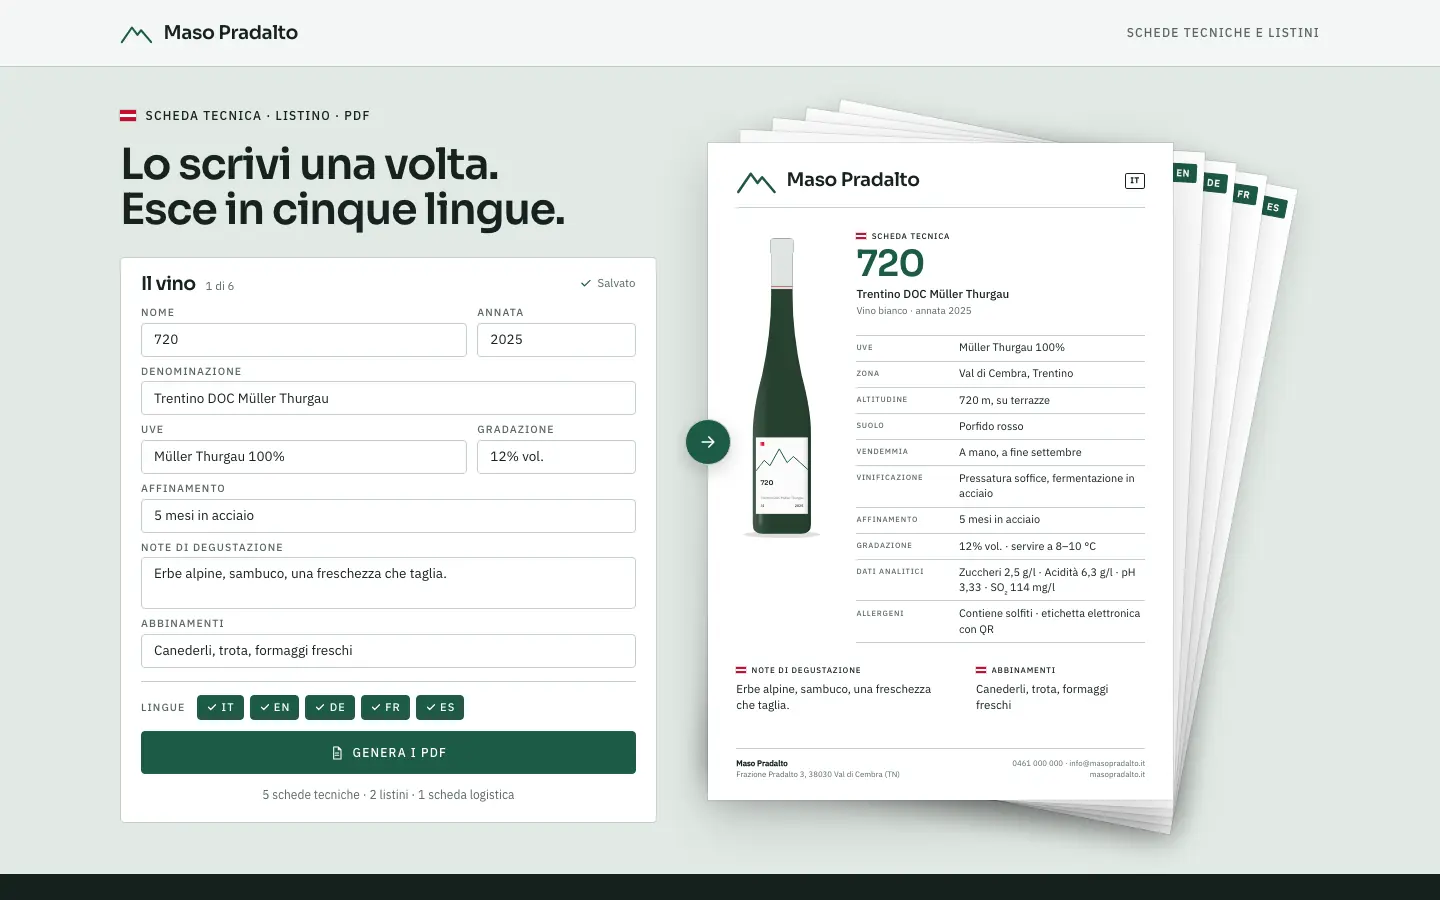1440x900 pixels.
Task: Toggle the DE language chip
Action: coord(330,707)
